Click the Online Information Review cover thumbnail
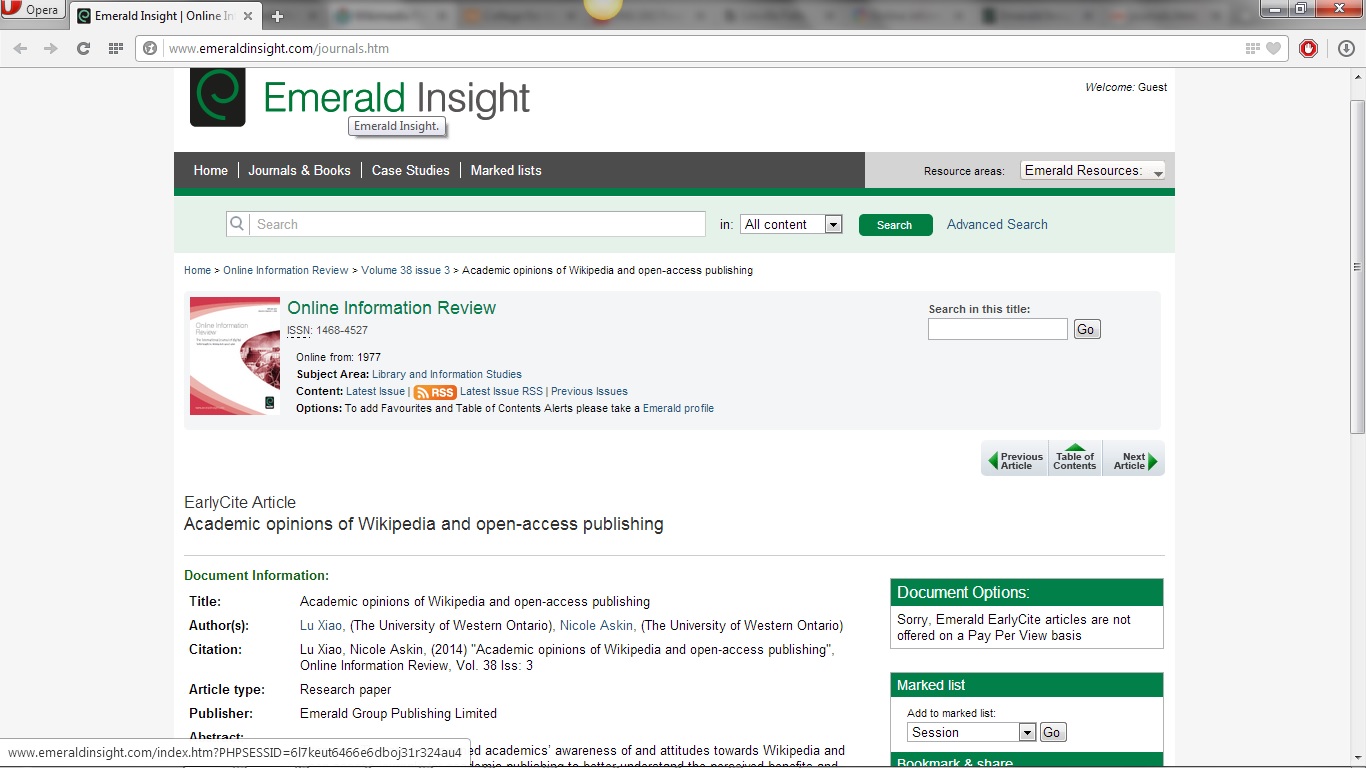Image resolution: width=1366 pixels, height=768 pixels. (235, 356)
